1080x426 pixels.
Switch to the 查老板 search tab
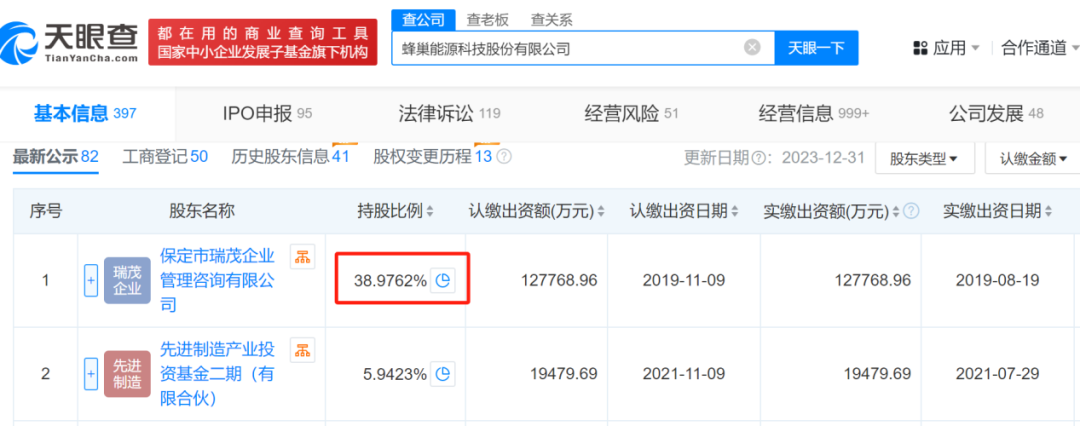(488, 20)
